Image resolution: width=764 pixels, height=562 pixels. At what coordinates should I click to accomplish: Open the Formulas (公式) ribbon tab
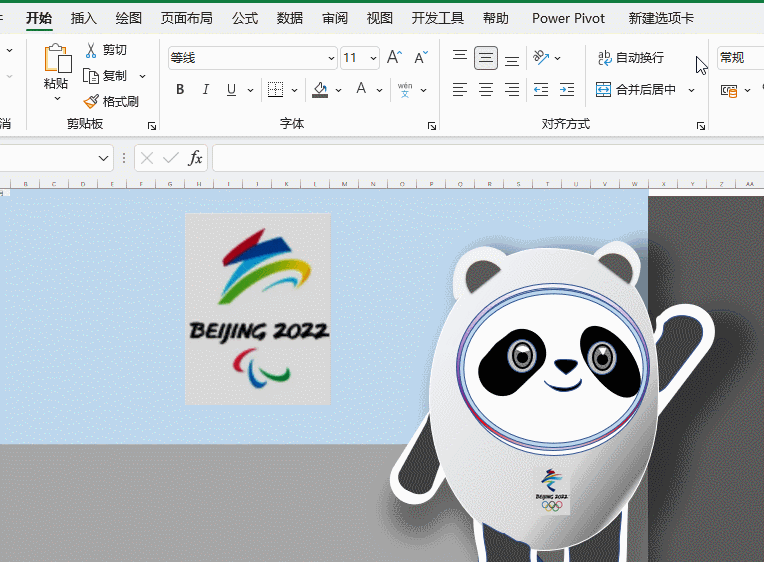pyautogui.click(x=245, y=18)
